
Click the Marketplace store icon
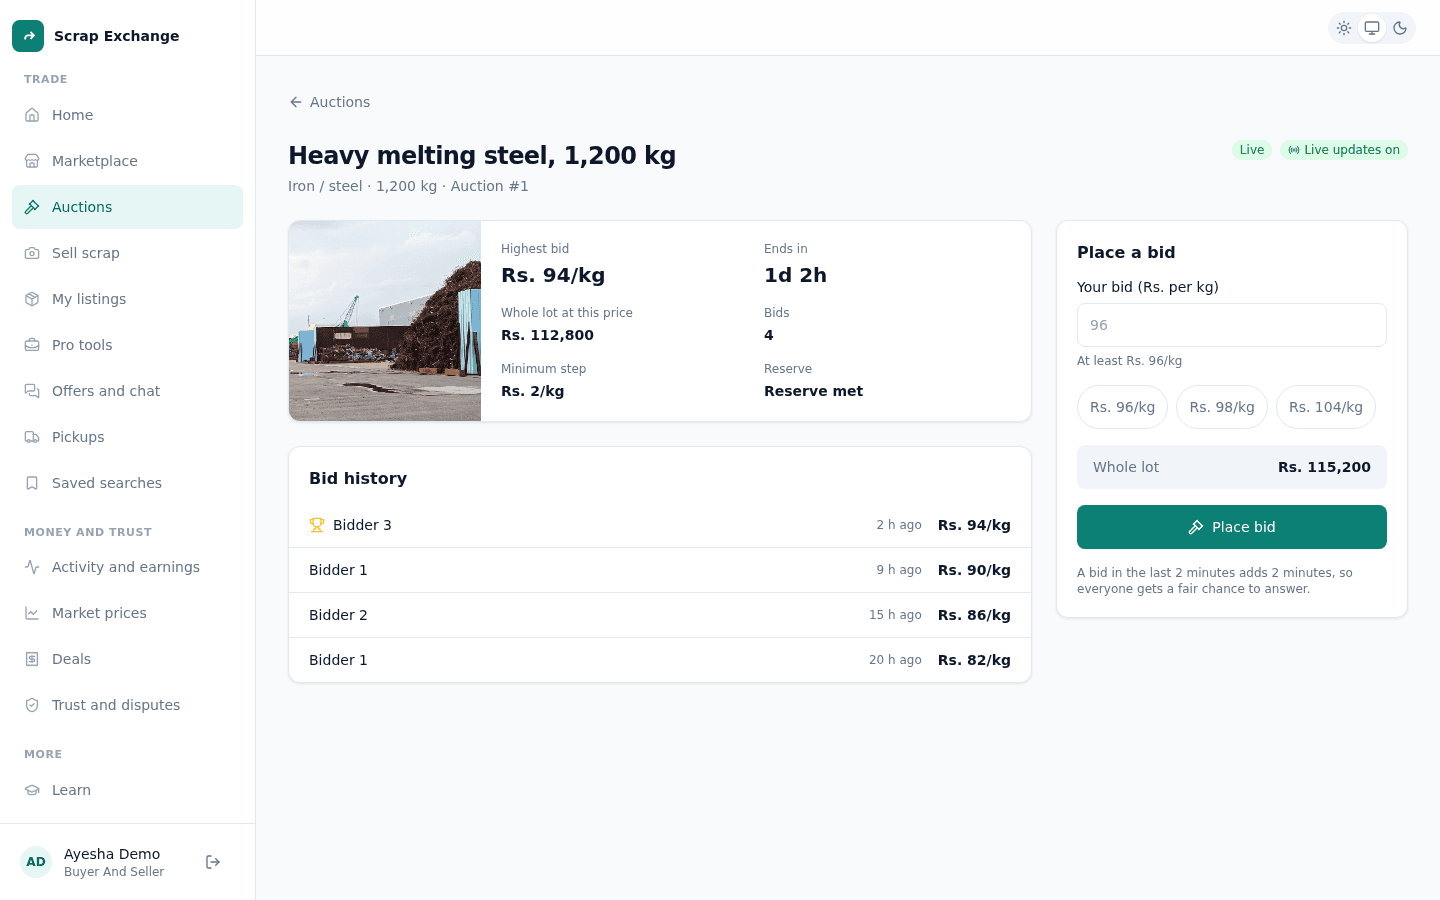click(x=32, y=161)
